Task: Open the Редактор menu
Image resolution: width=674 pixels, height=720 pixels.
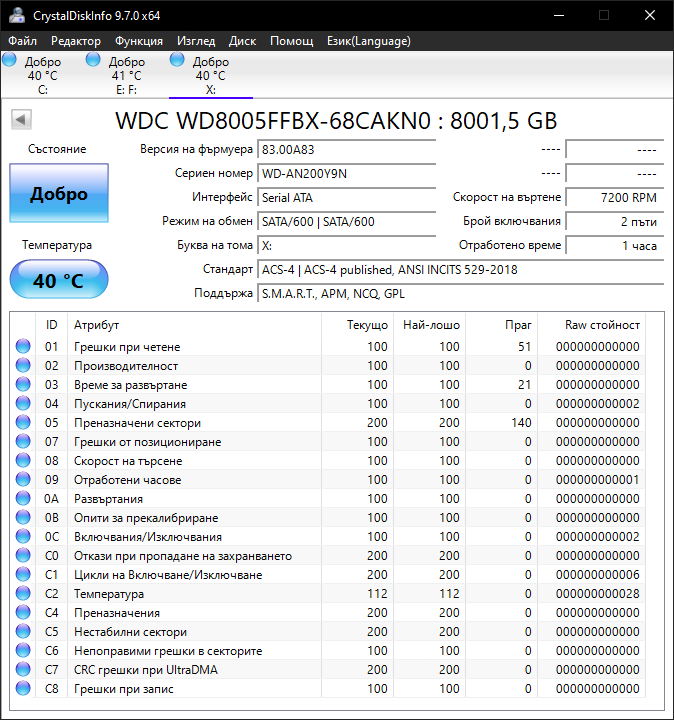Action: tap(76, 41)
